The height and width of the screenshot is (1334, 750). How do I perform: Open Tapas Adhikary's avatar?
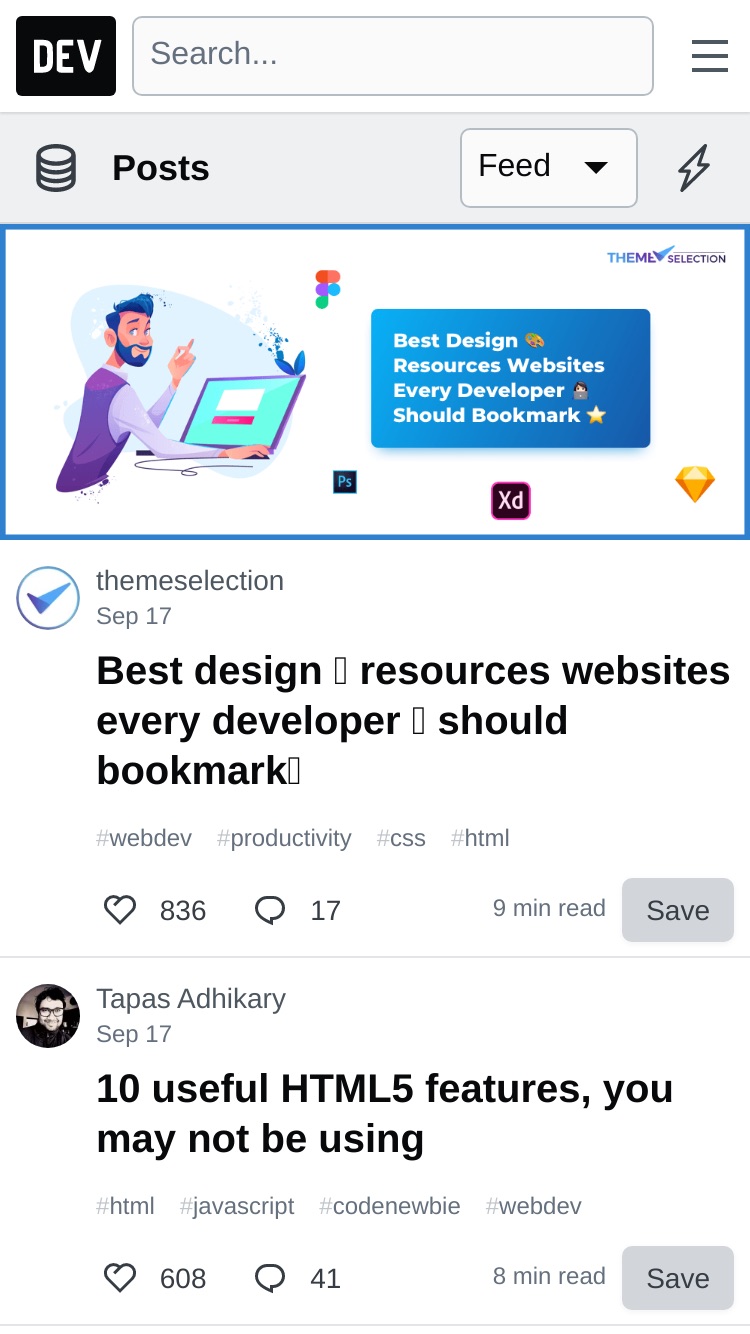pos(48,1016)
